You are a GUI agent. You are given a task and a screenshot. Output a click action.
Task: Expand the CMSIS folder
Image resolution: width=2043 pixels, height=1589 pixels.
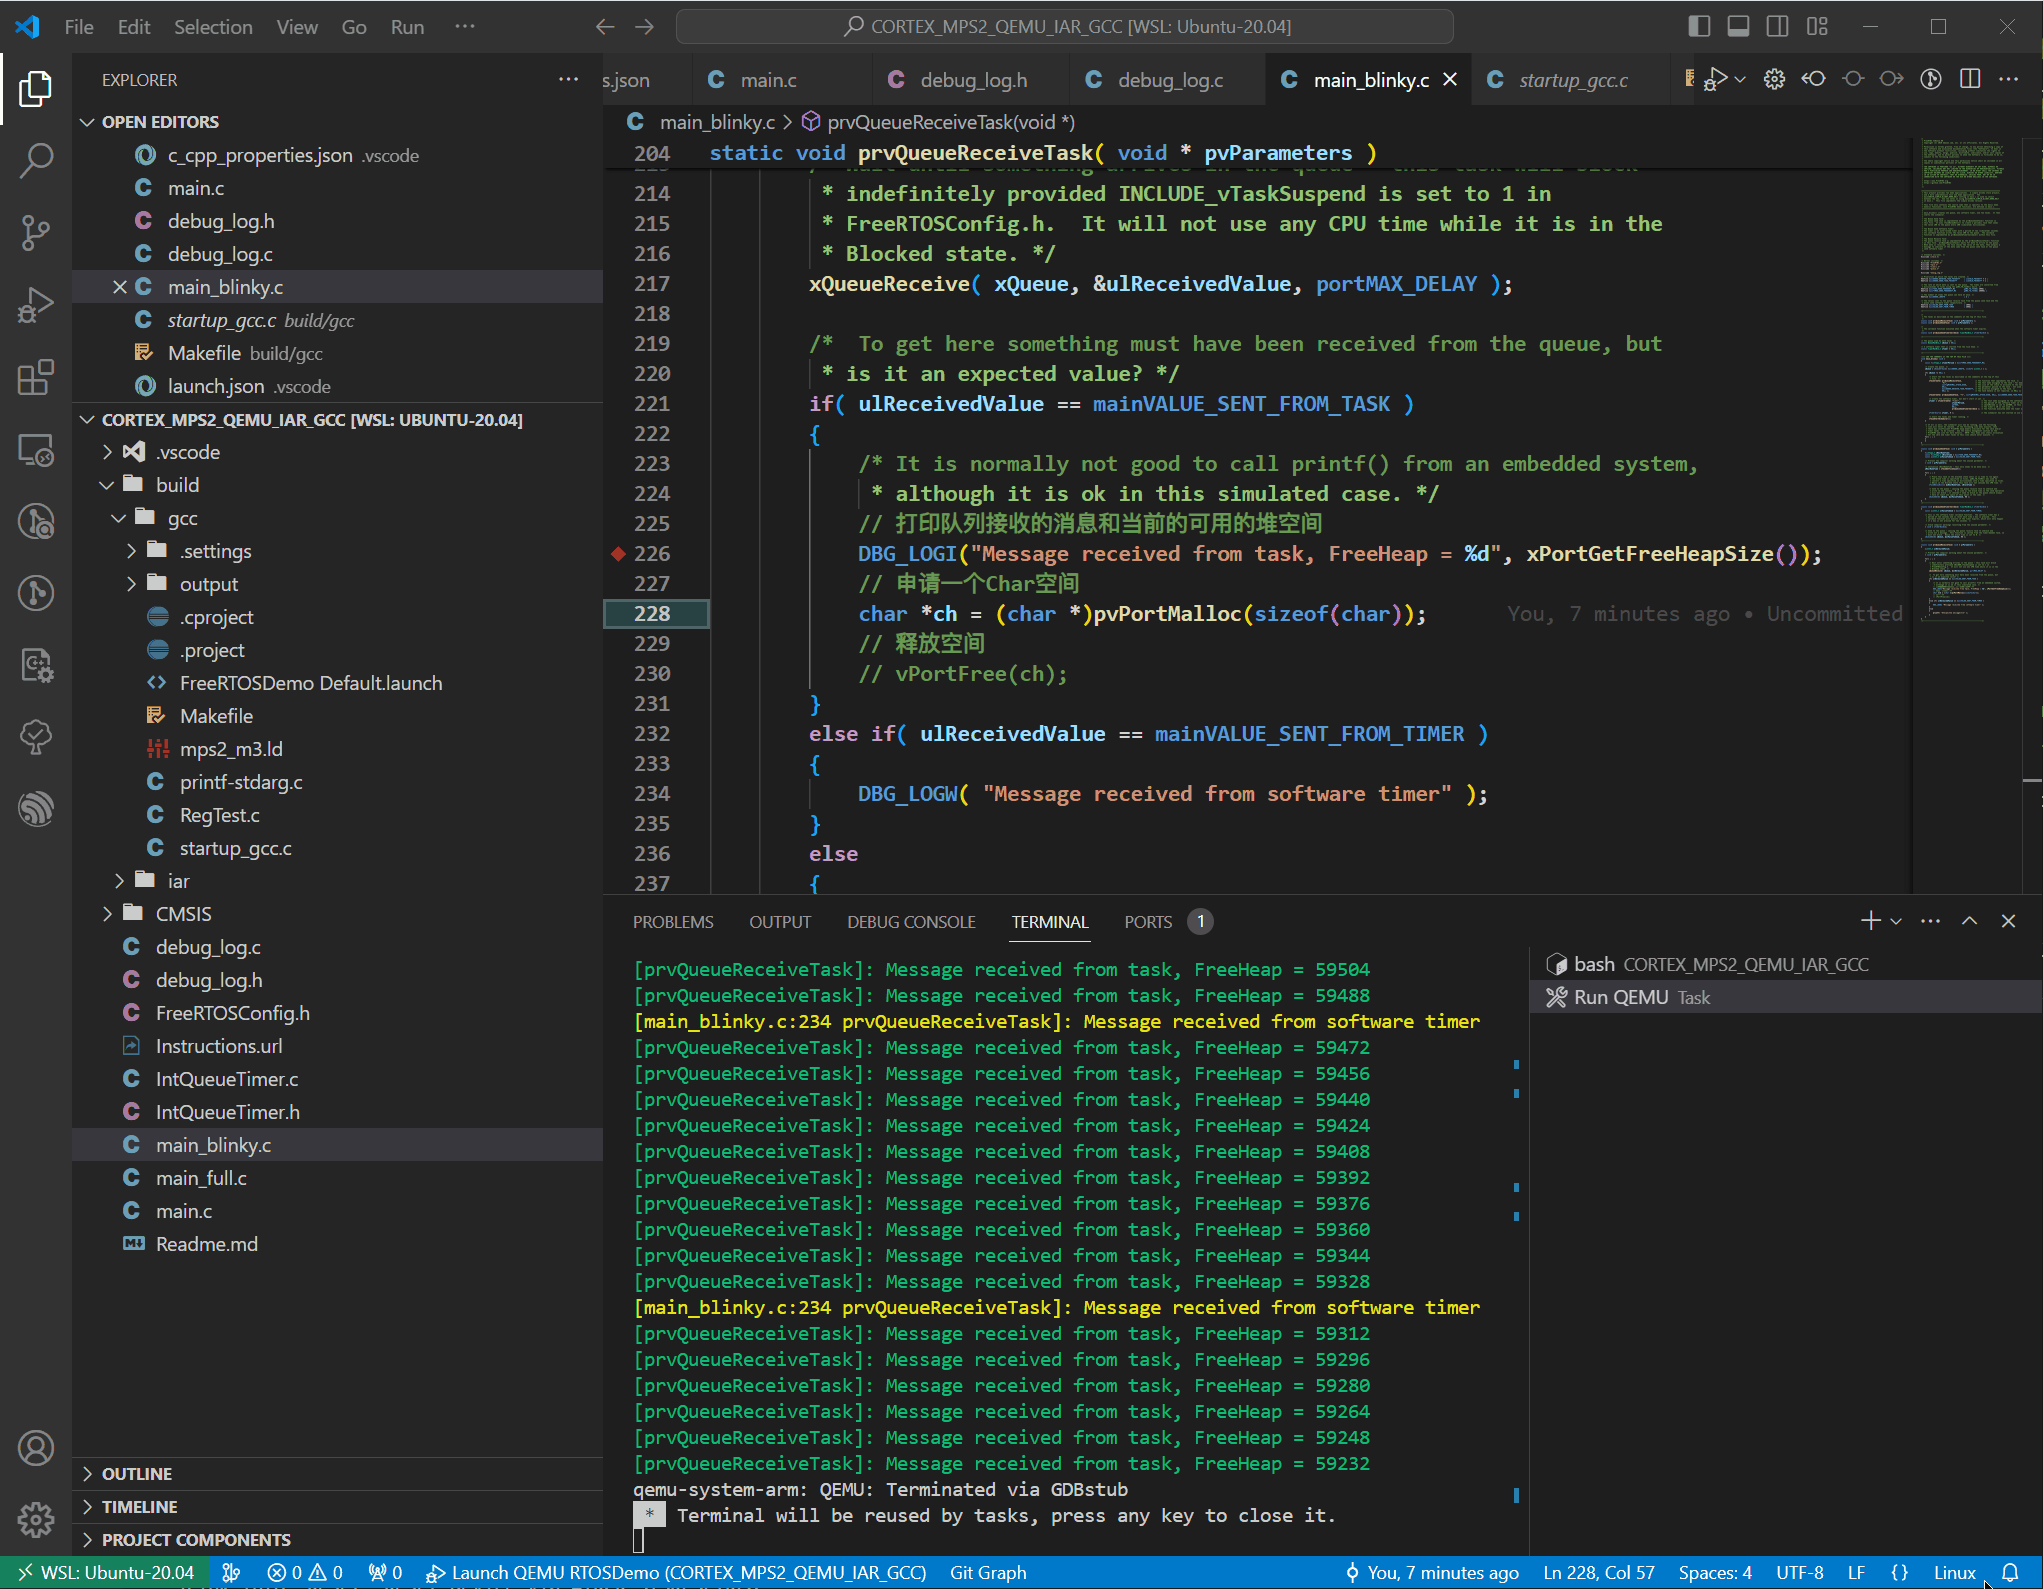pyautogui.click(x=108, y=914)
